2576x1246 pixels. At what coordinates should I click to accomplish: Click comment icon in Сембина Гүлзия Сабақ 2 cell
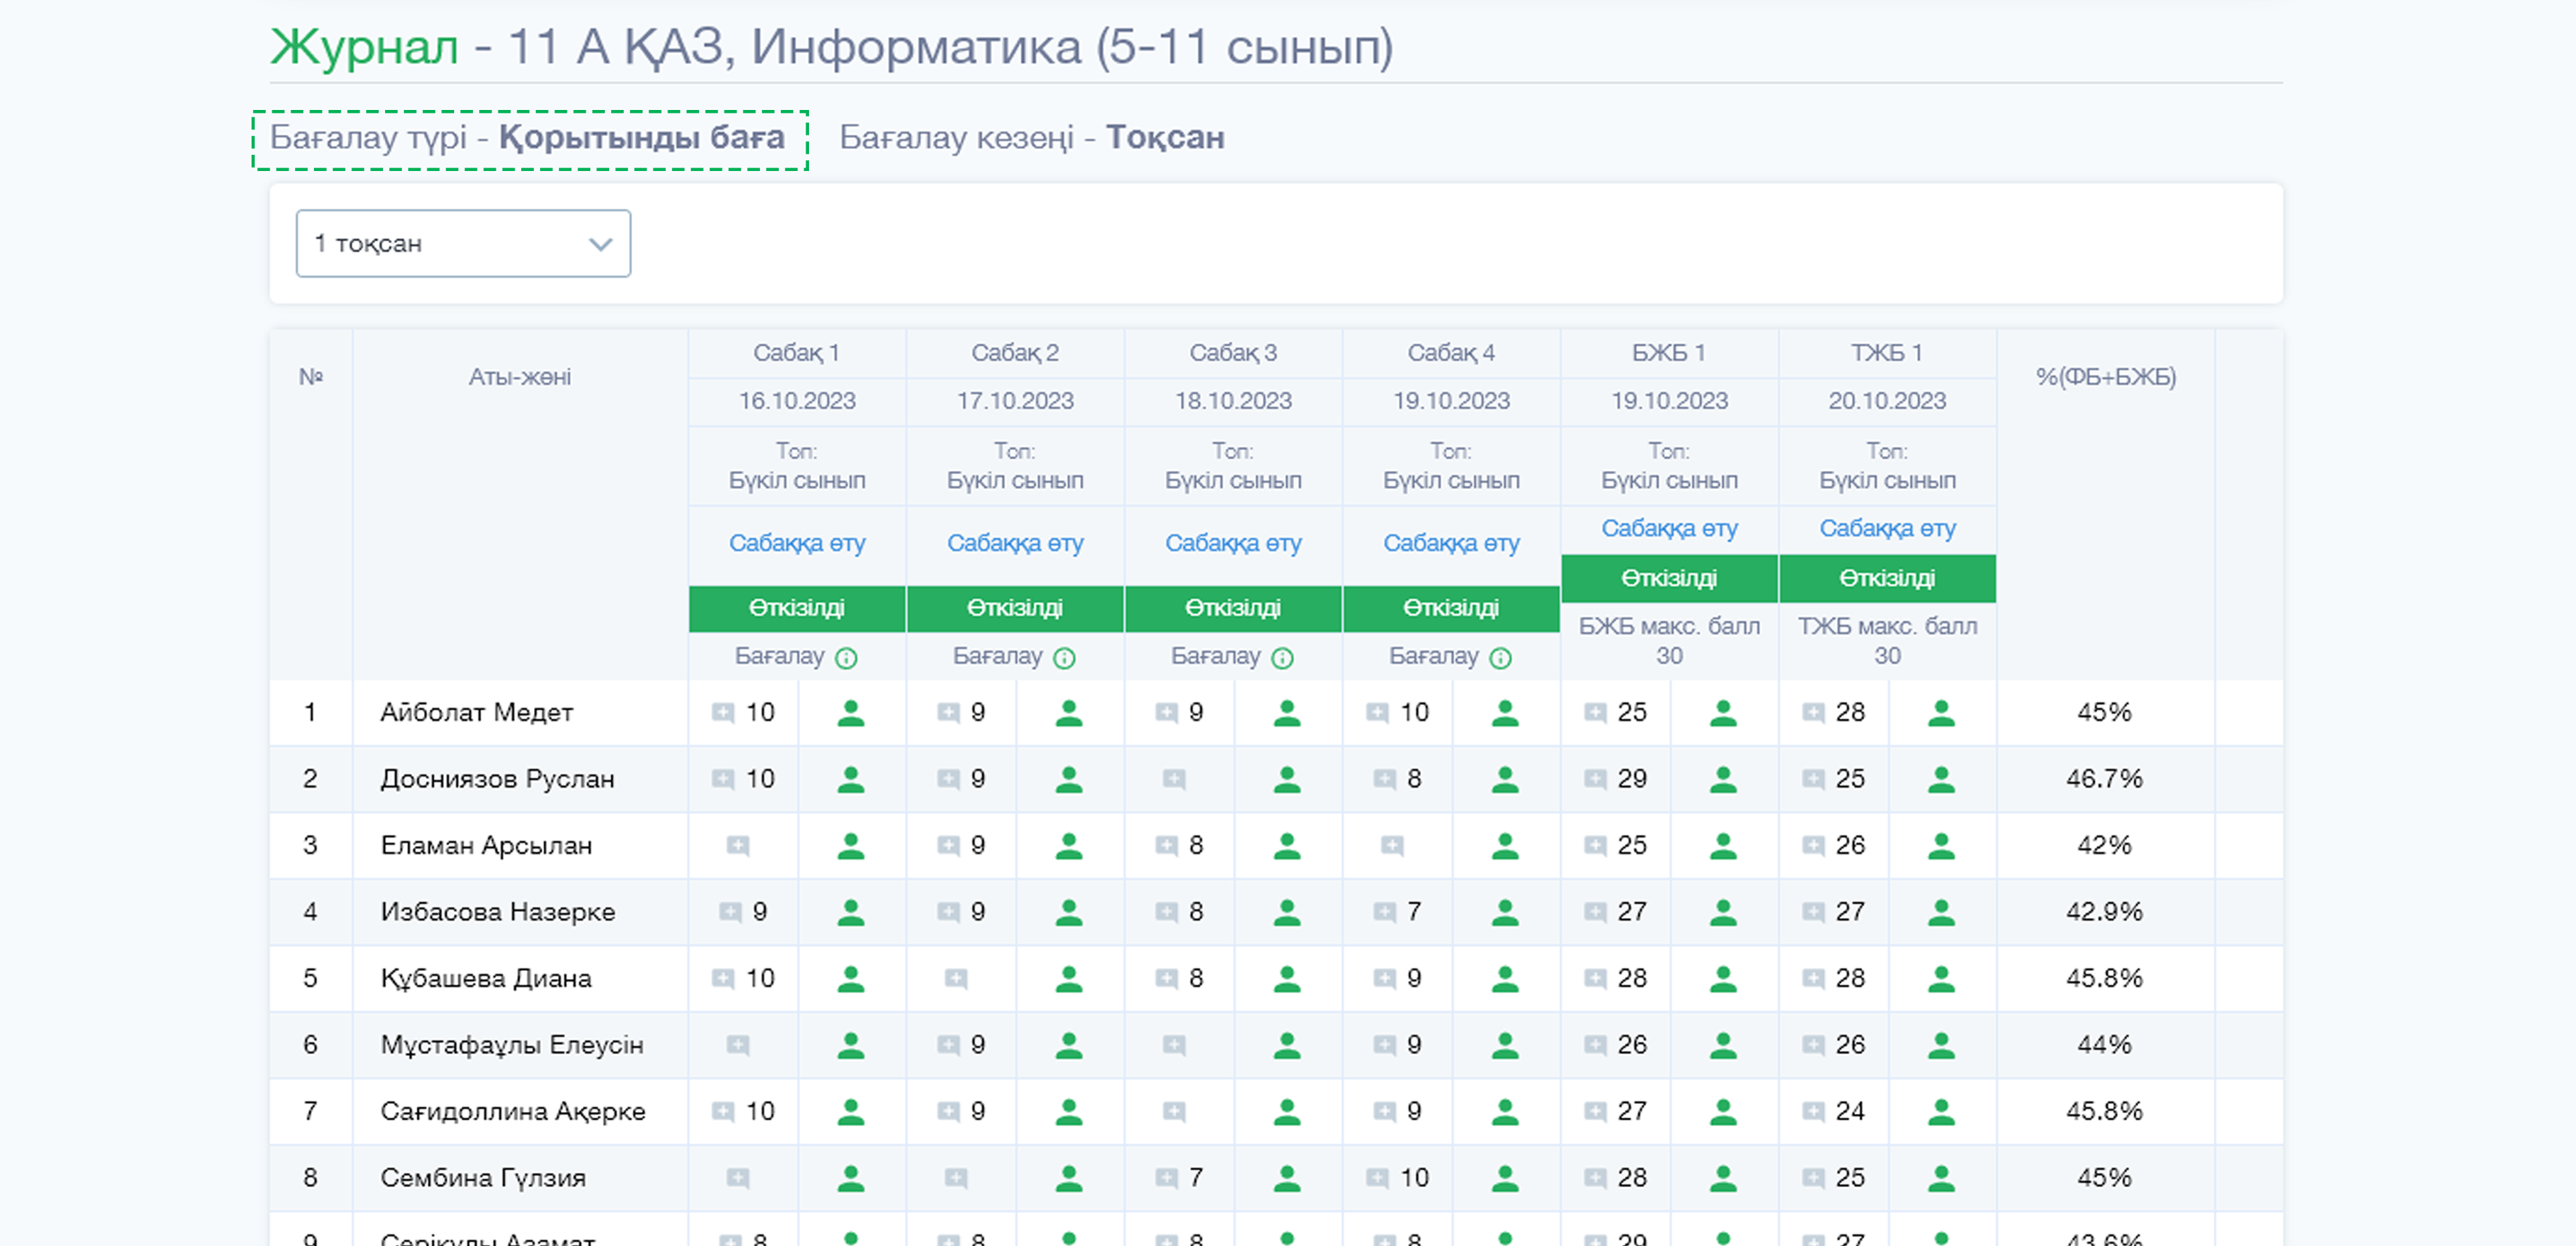(956, 1178)
